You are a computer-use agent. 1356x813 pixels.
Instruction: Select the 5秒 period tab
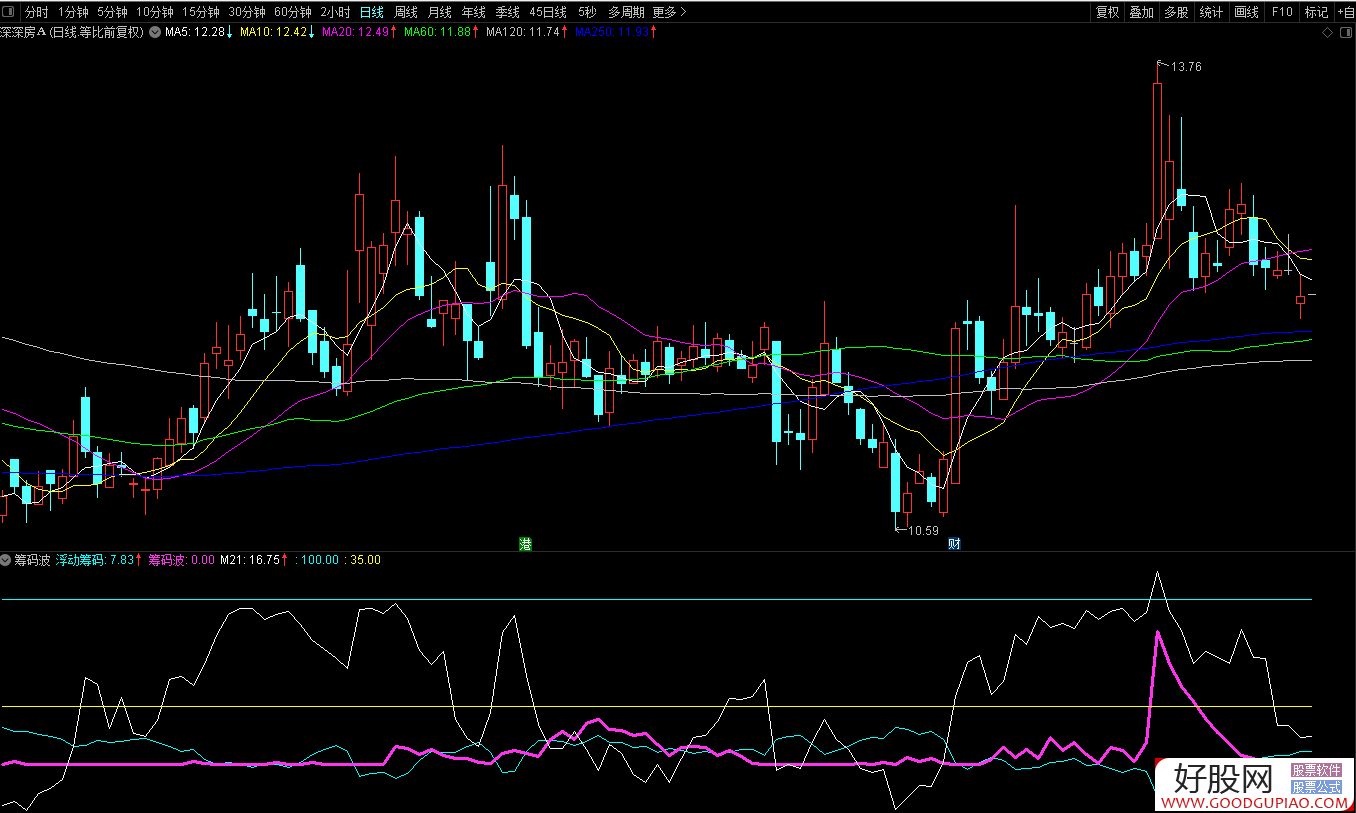(587, 12)
